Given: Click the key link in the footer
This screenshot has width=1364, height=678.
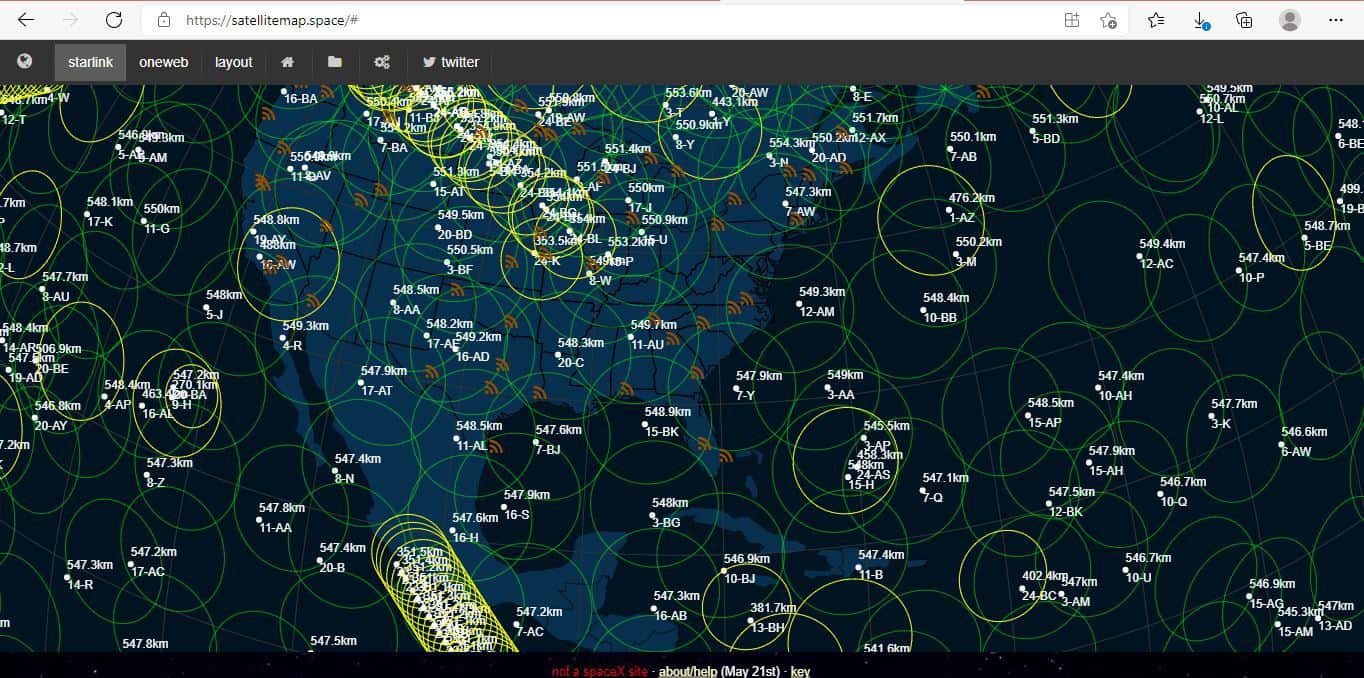Looking at the screenshot, I should [800, 671].
